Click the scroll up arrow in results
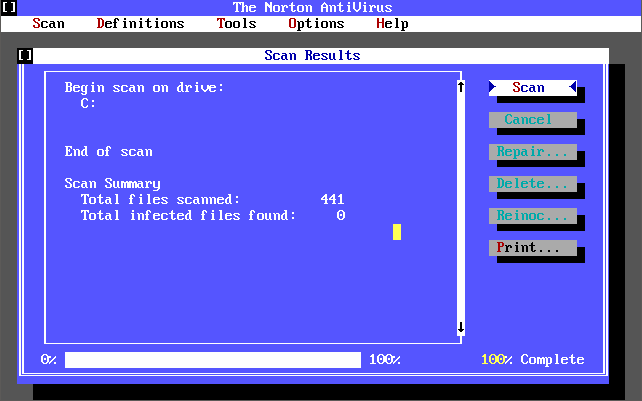The height and width of the screenshot is (401, 642). point(460,87)
